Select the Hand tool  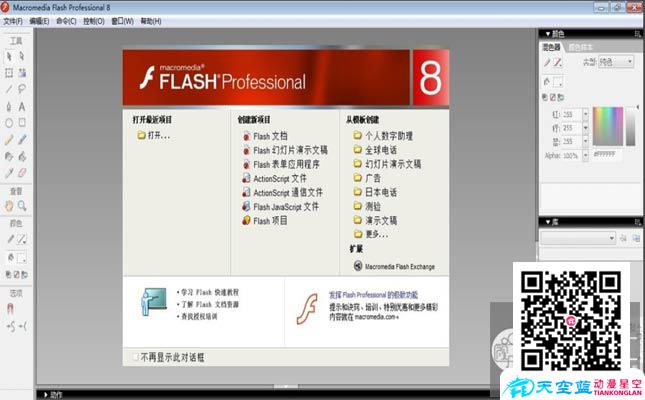click(9, 206)
